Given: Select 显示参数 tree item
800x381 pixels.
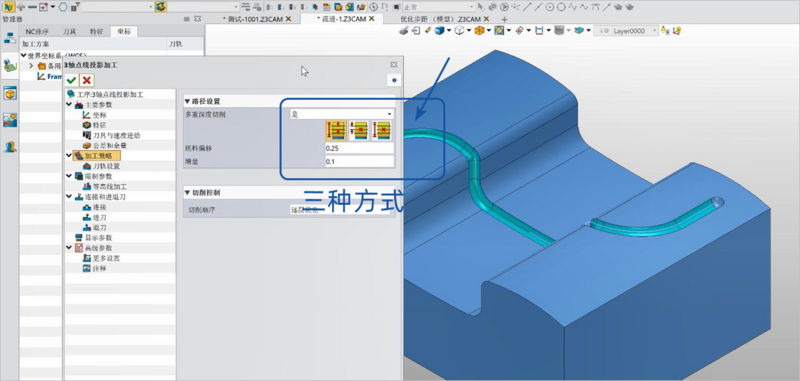Looking at the screenshot, I should point(98,238).
